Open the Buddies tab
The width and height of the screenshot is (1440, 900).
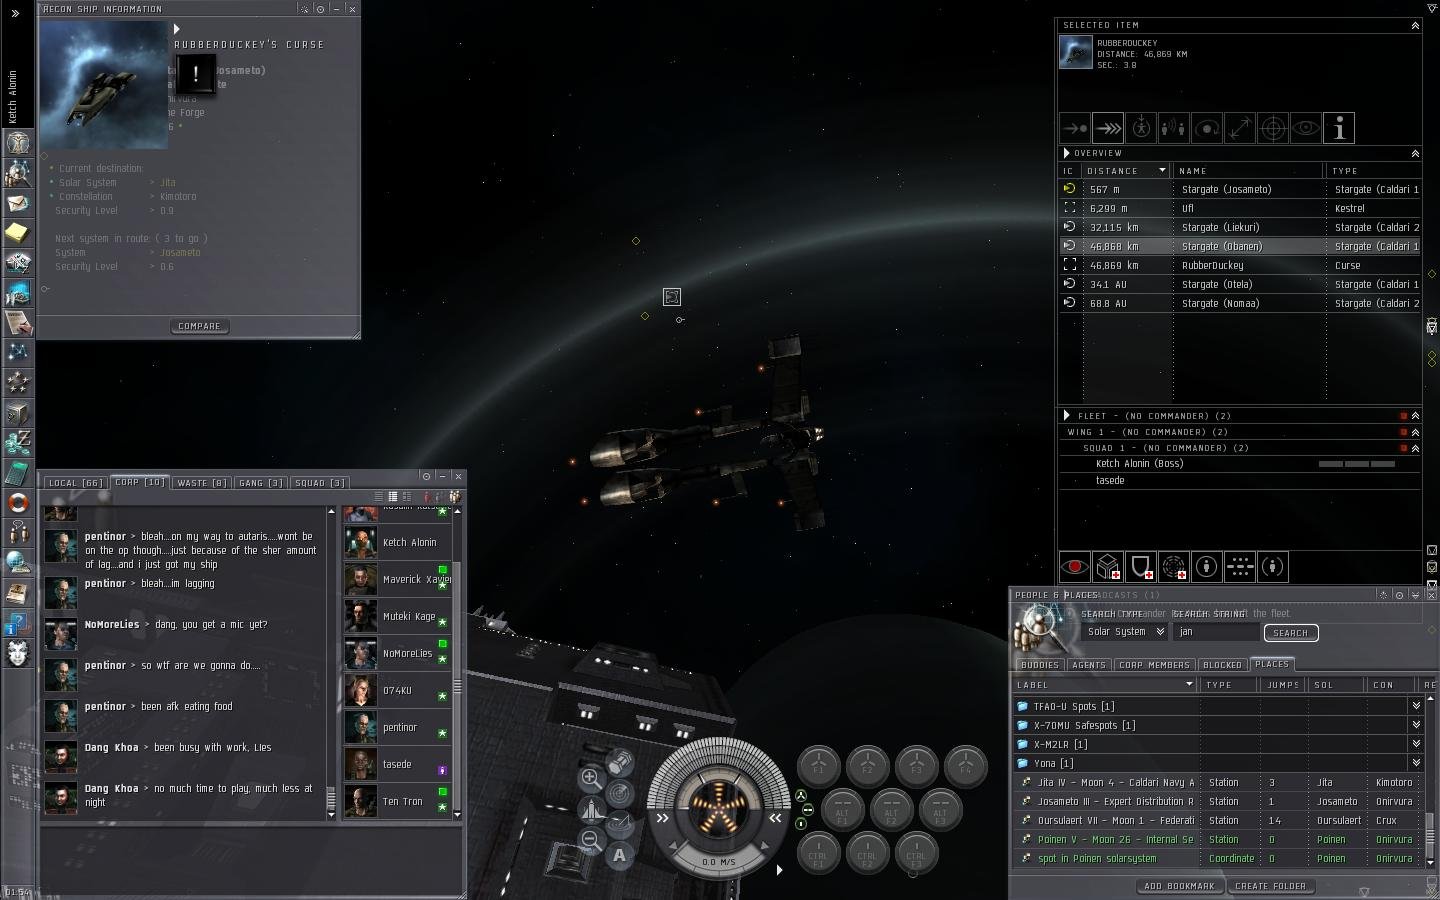point(1040,664)
